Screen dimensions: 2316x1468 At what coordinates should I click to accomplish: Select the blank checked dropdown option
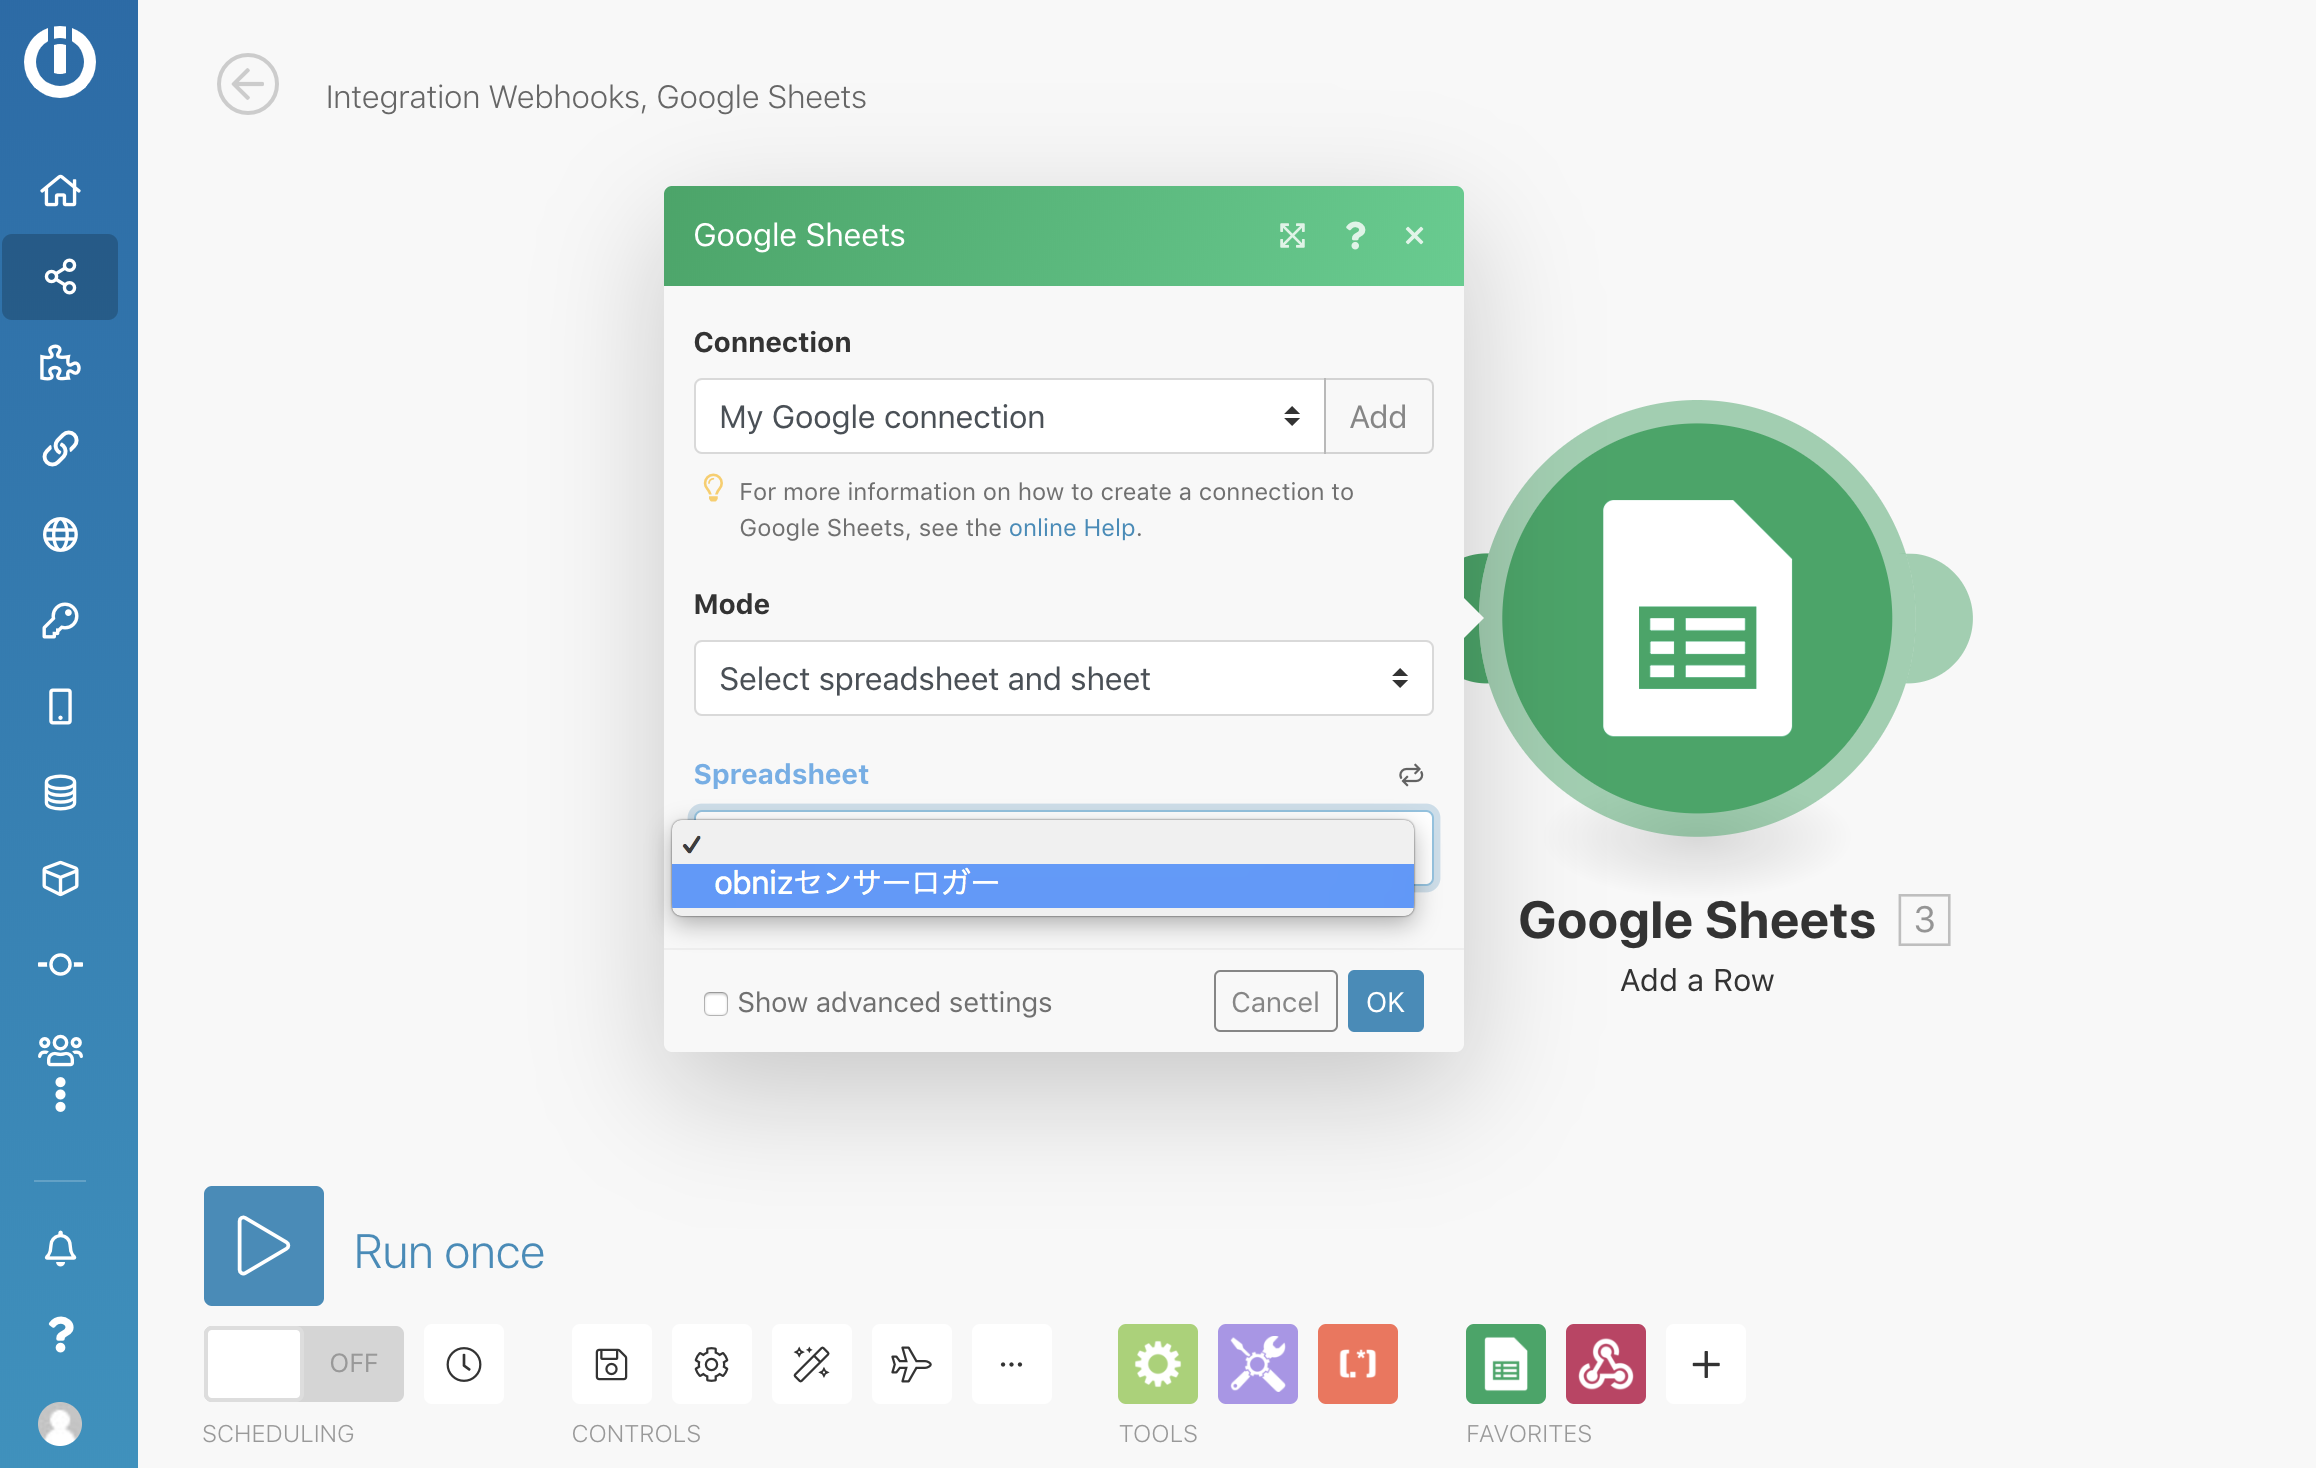pos(1043,844)
